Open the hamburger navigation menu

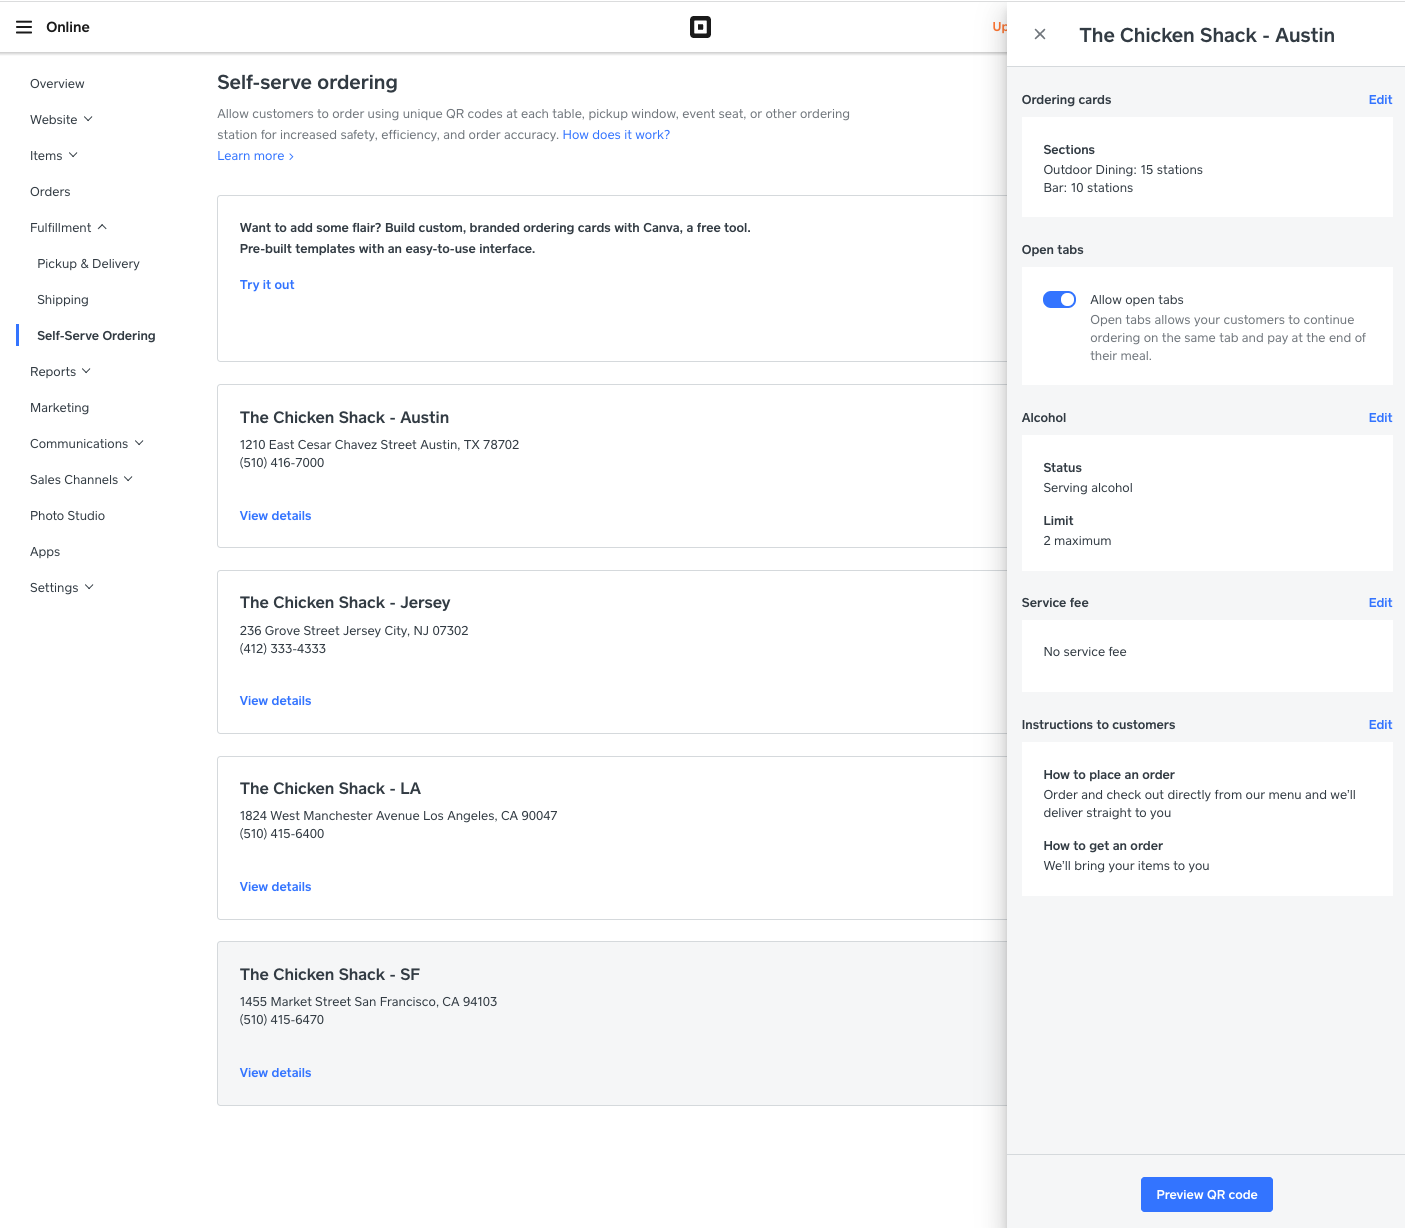(24, 27)
